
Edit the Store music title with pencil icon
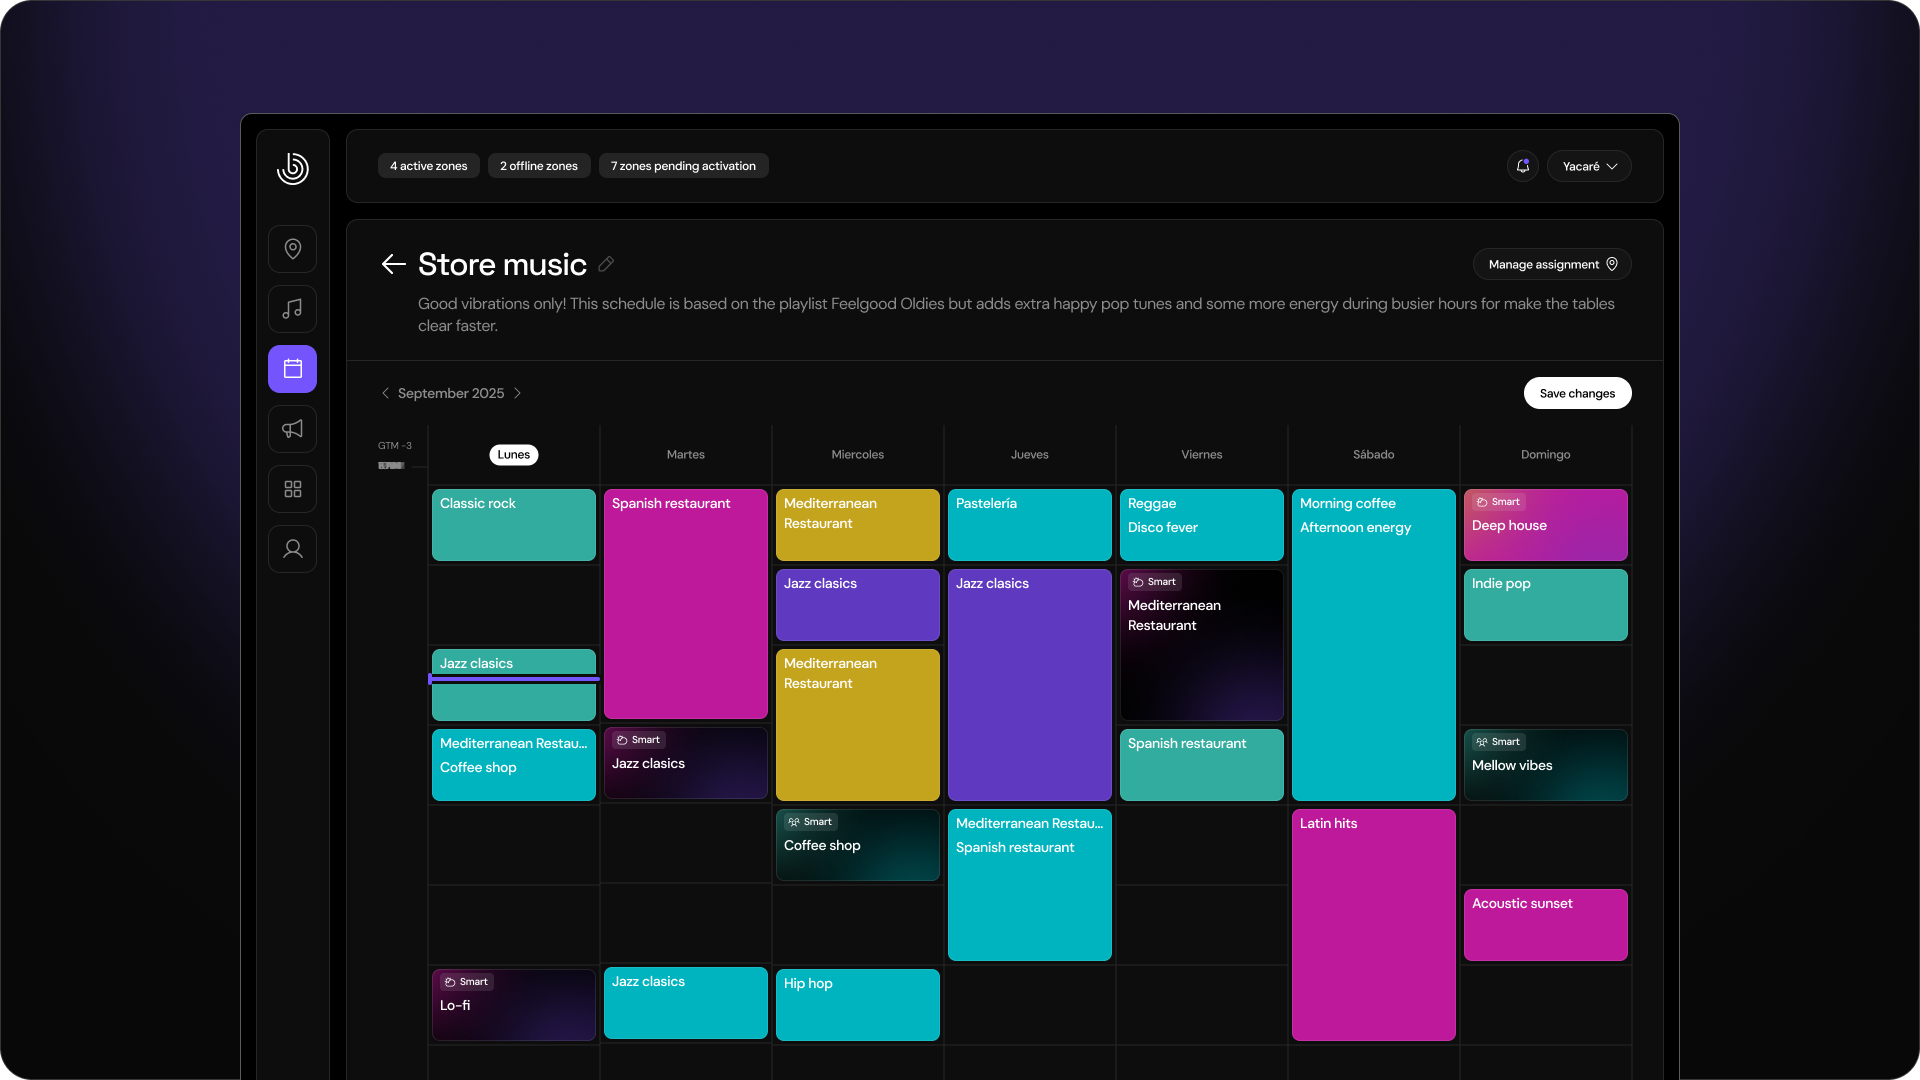point(605,264)
